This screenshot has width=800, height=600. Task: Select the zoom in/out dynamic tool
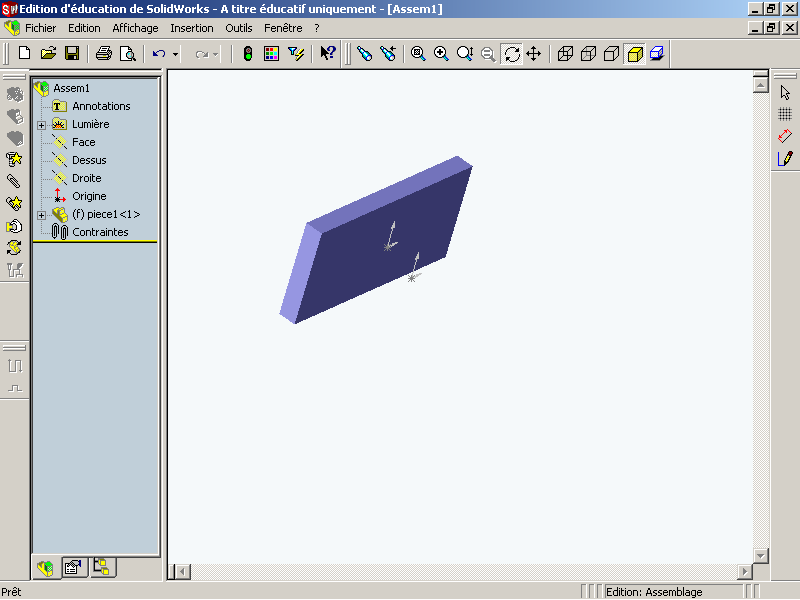[x=465, y=53]
